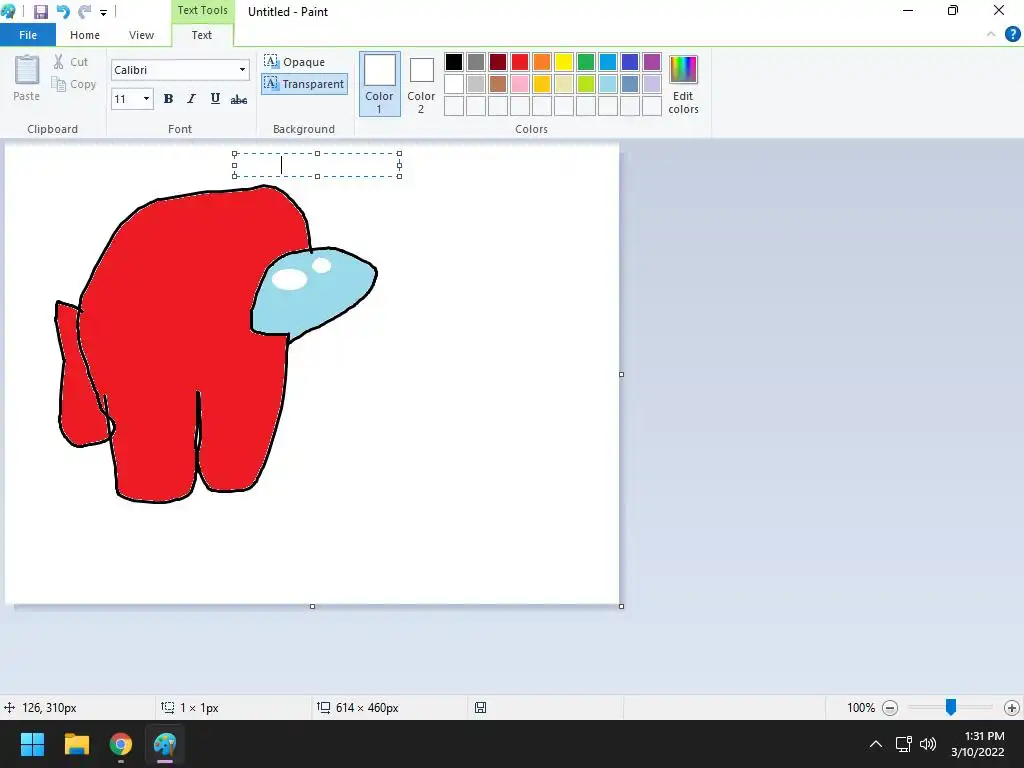This screenshot has width=1024, height=768.
Task: Click the Undo arrow in the title bar
Action: [63, 12]
